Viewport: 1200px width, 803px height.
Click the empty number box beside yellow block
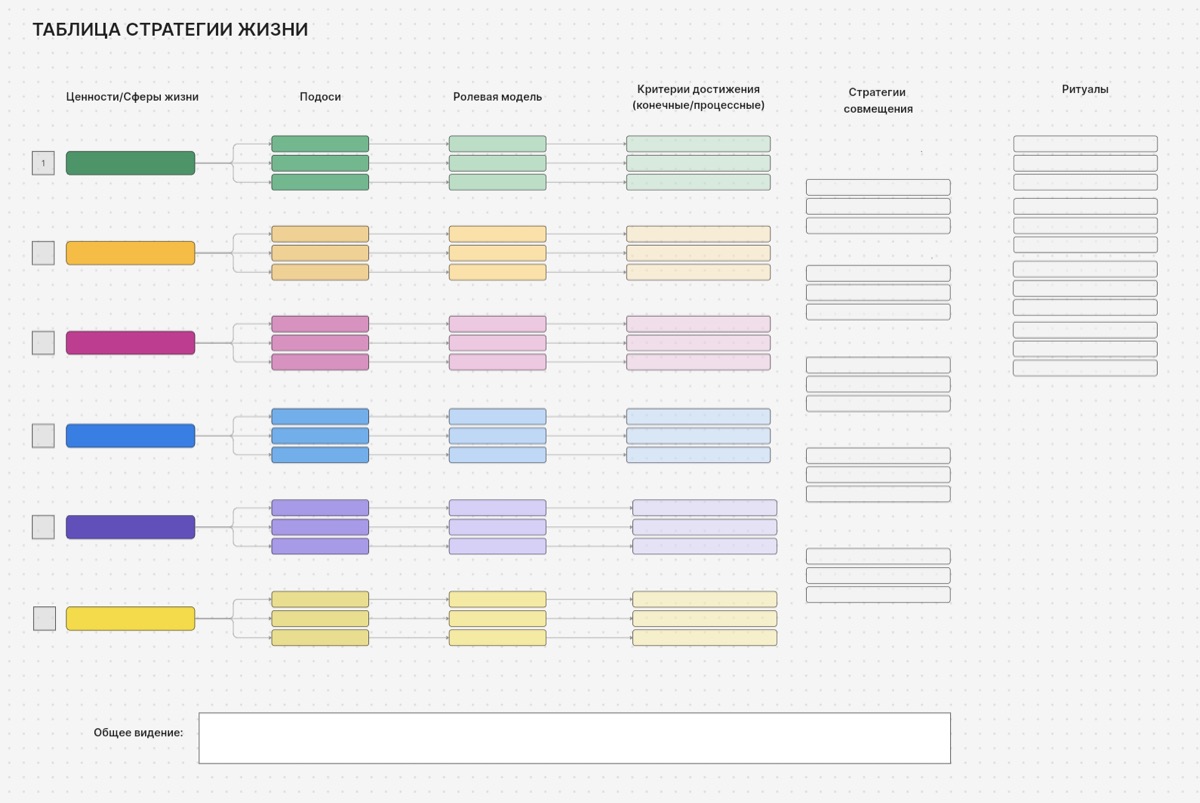(x=44, y=619)
